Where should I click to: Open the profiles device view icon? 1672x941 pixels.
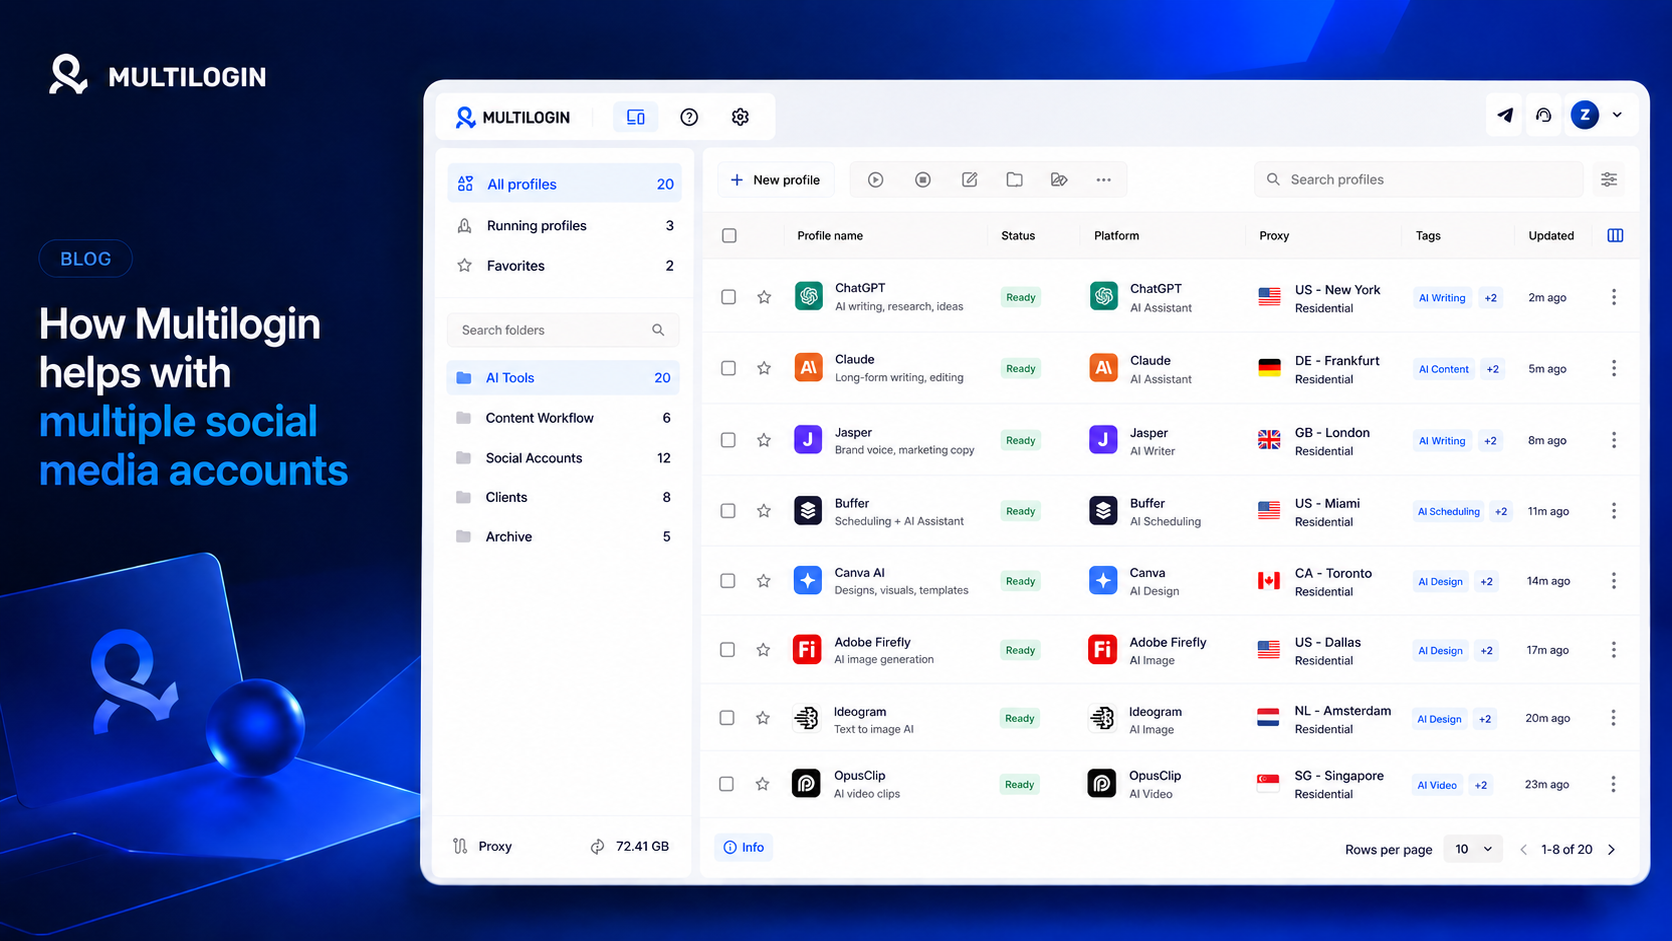tap(636, 117)
